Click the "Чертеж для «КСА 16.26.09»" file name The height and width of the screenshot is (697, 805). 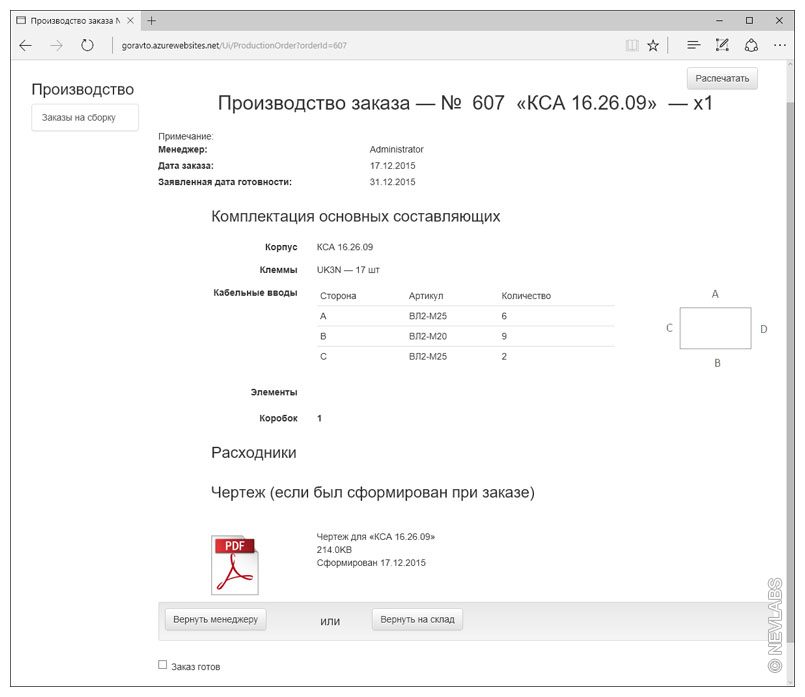[x=375, y=537]
